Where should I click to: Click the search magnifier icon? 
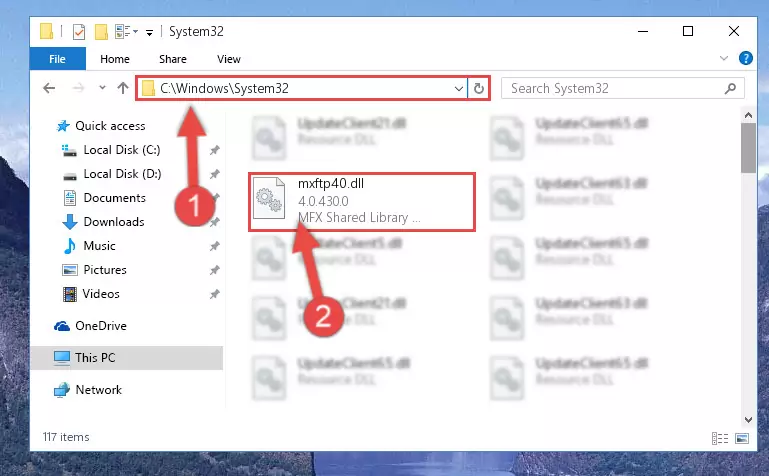click(x=730, y=88)
